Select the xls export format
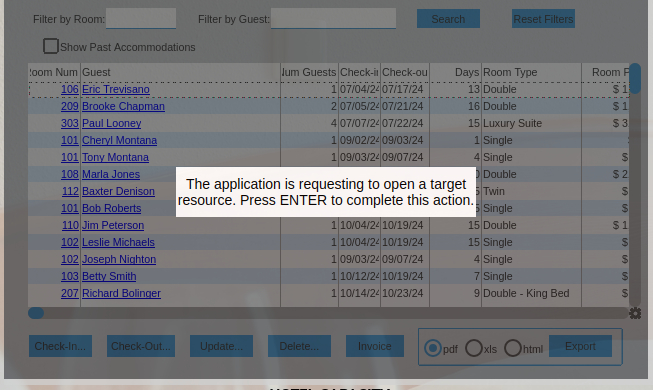The height and width of the screenshot is (390, 653). pos(474,348)
